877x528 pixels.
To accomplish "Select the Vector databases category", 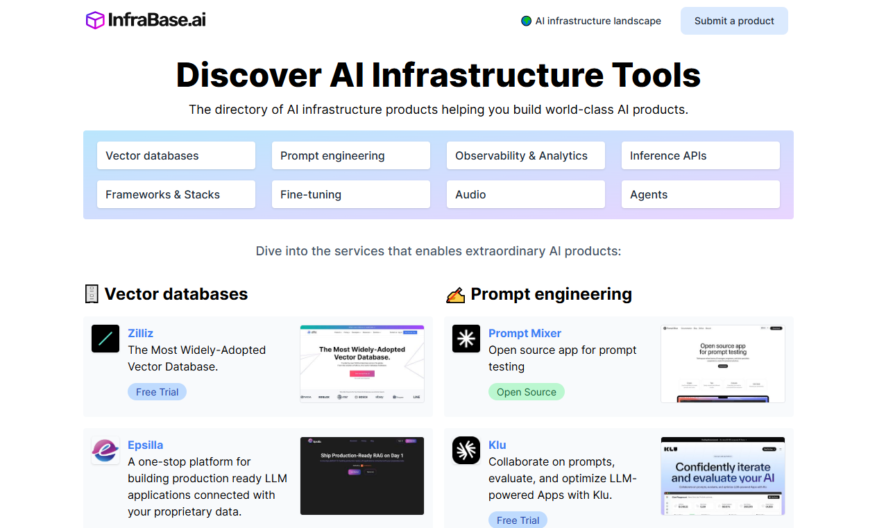I will (176, 155).
